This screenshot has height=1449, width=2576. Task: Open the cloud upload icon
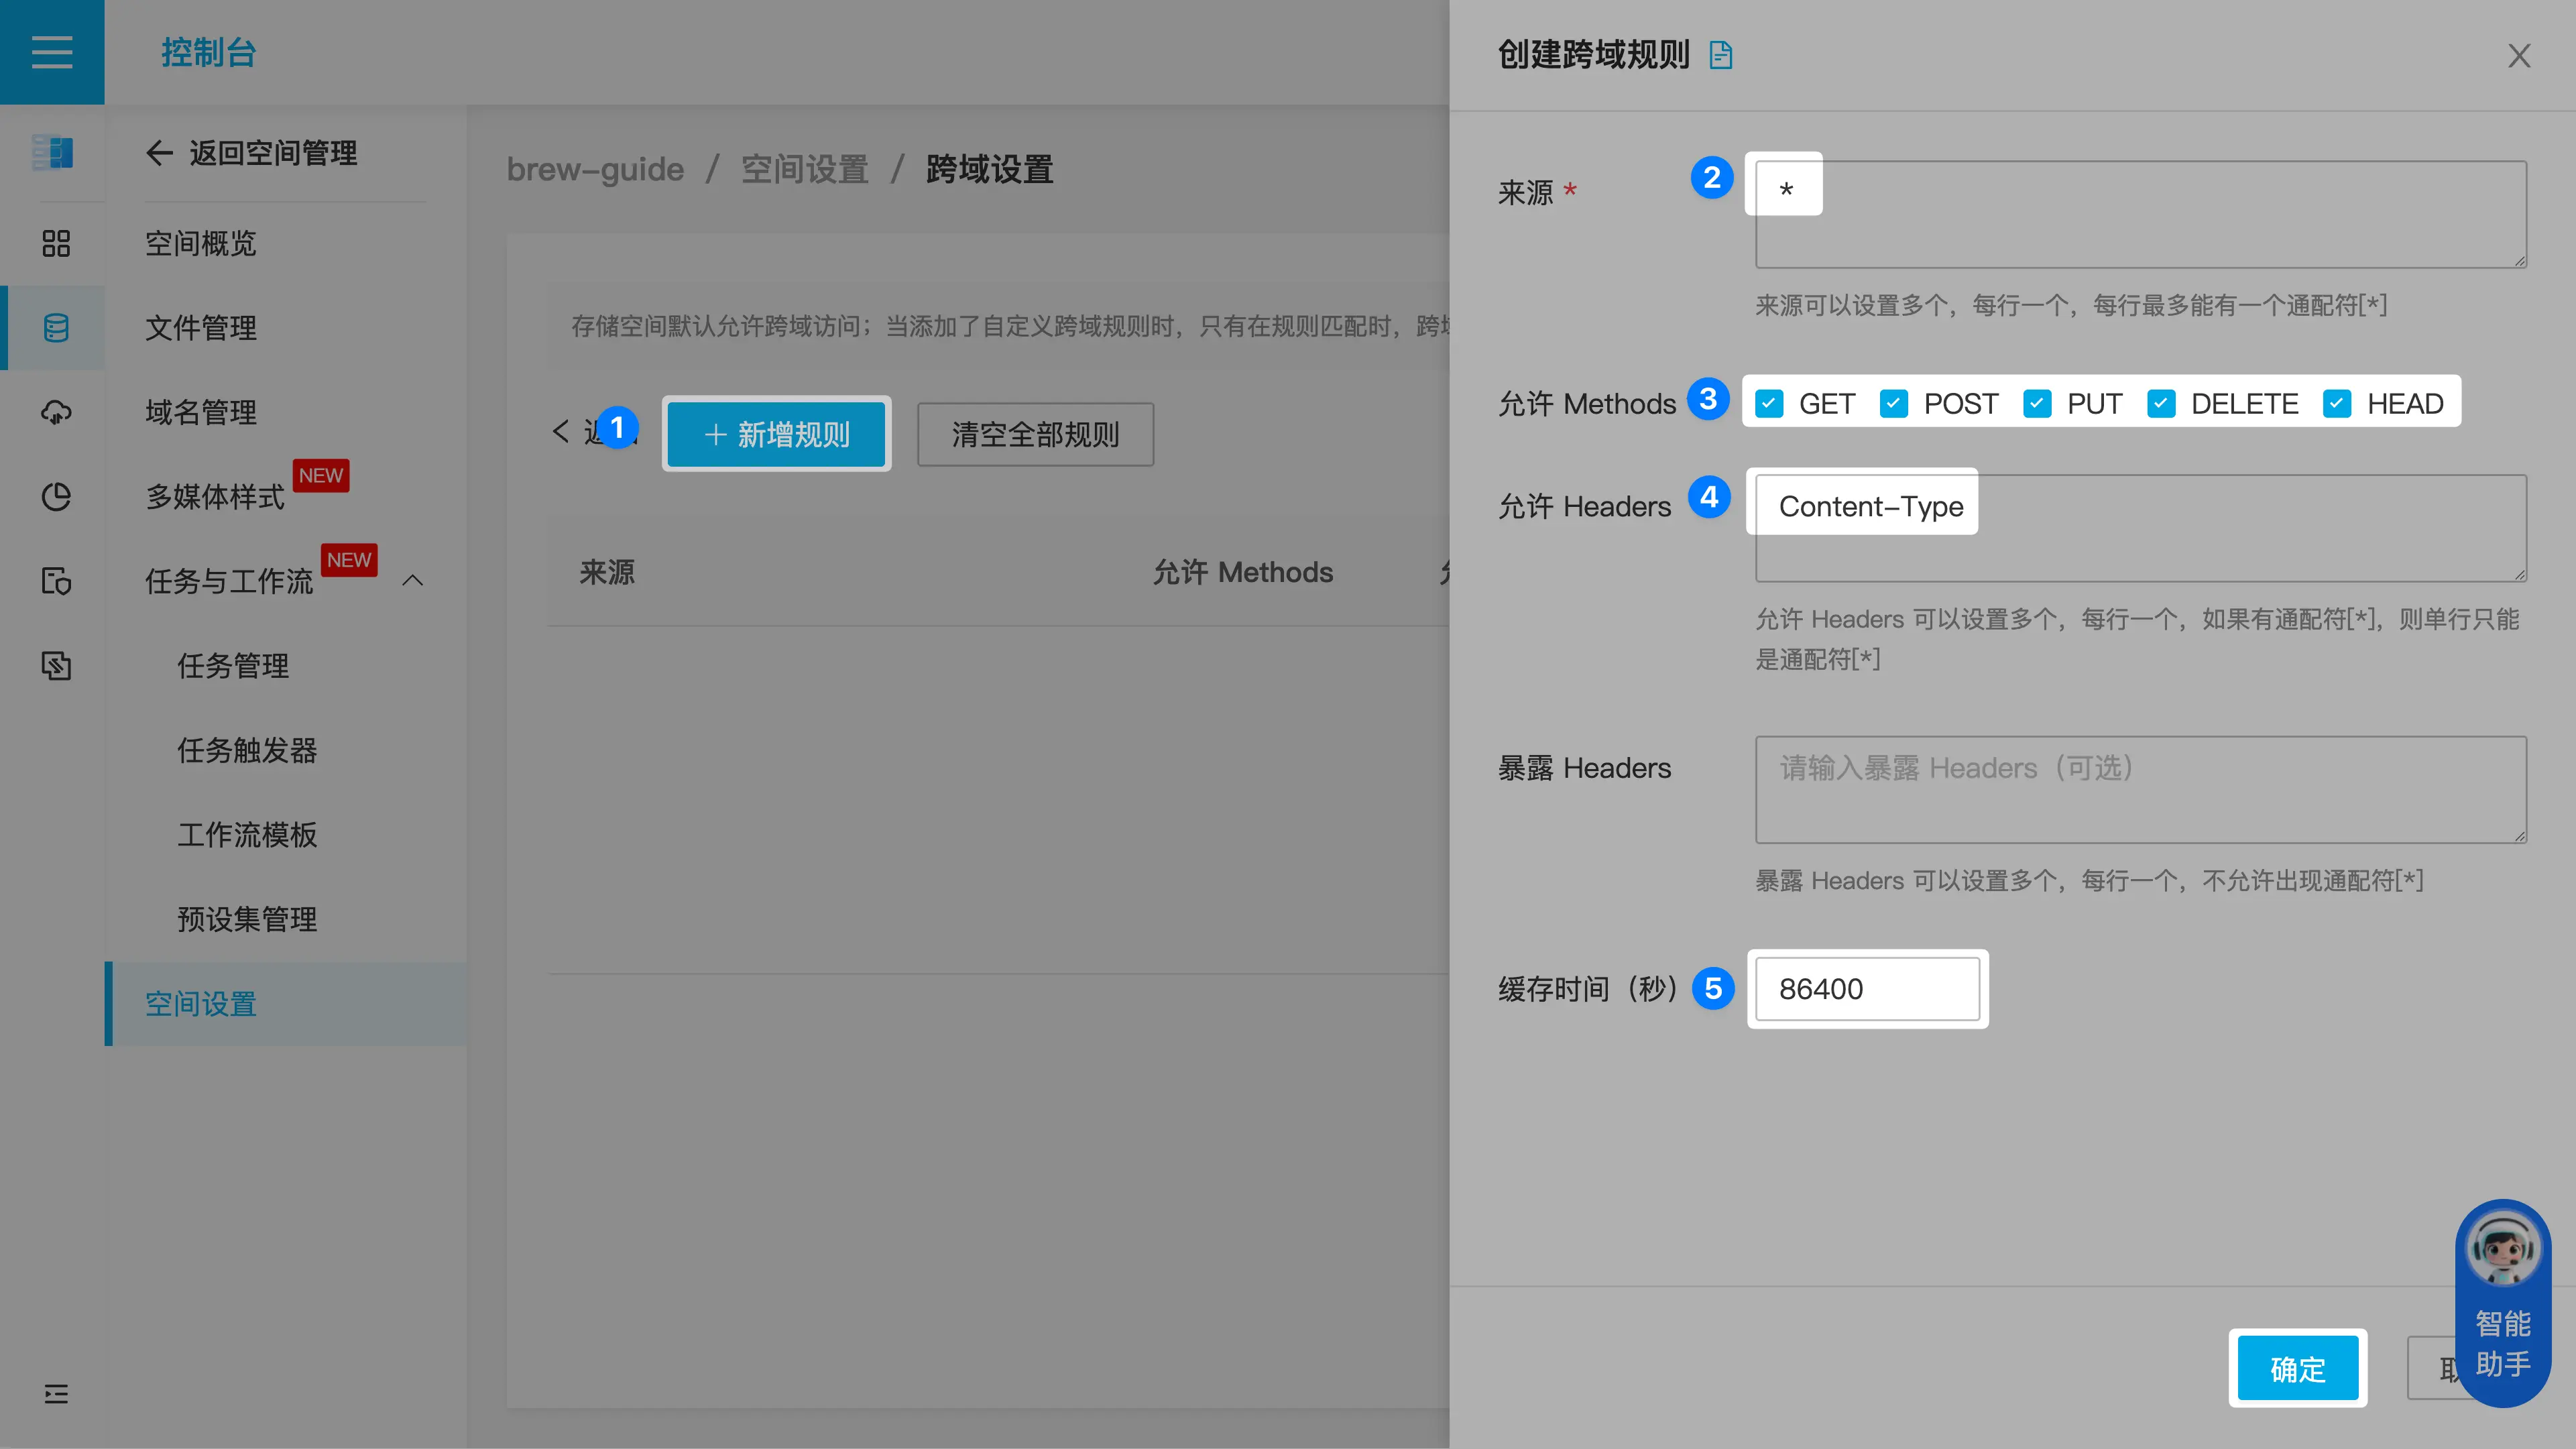56,412
